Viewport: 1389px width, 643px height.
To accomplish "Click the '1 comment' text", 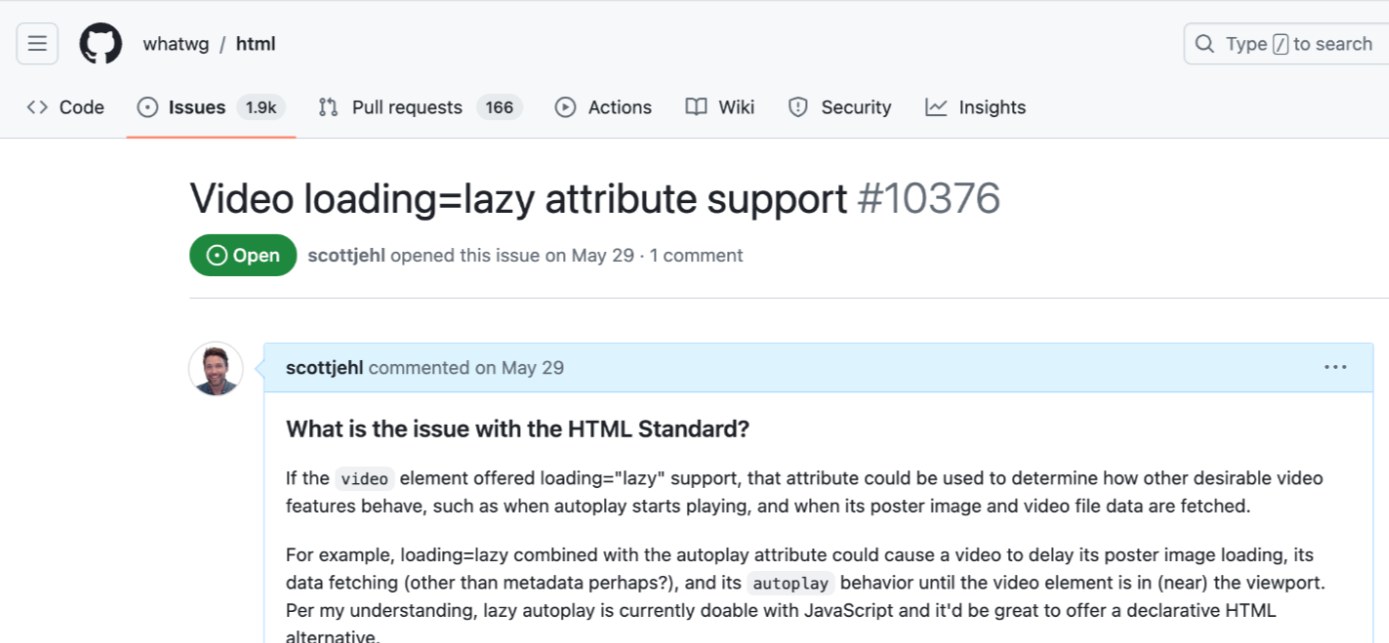I will coord(696,255).
